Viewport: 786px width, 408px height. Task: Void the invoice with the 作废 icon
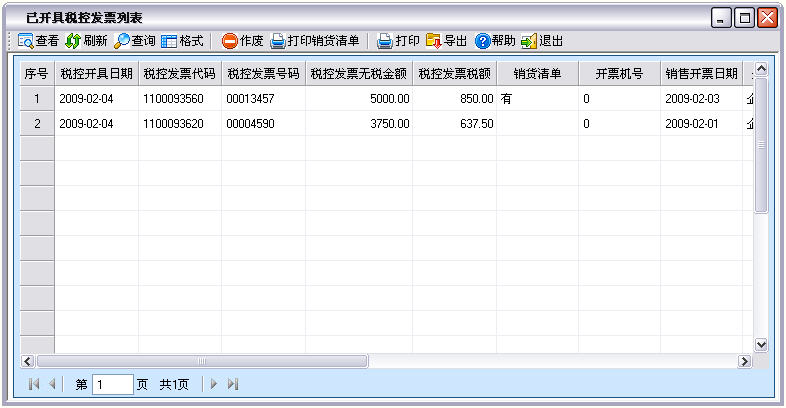click(x=230, y=41)
